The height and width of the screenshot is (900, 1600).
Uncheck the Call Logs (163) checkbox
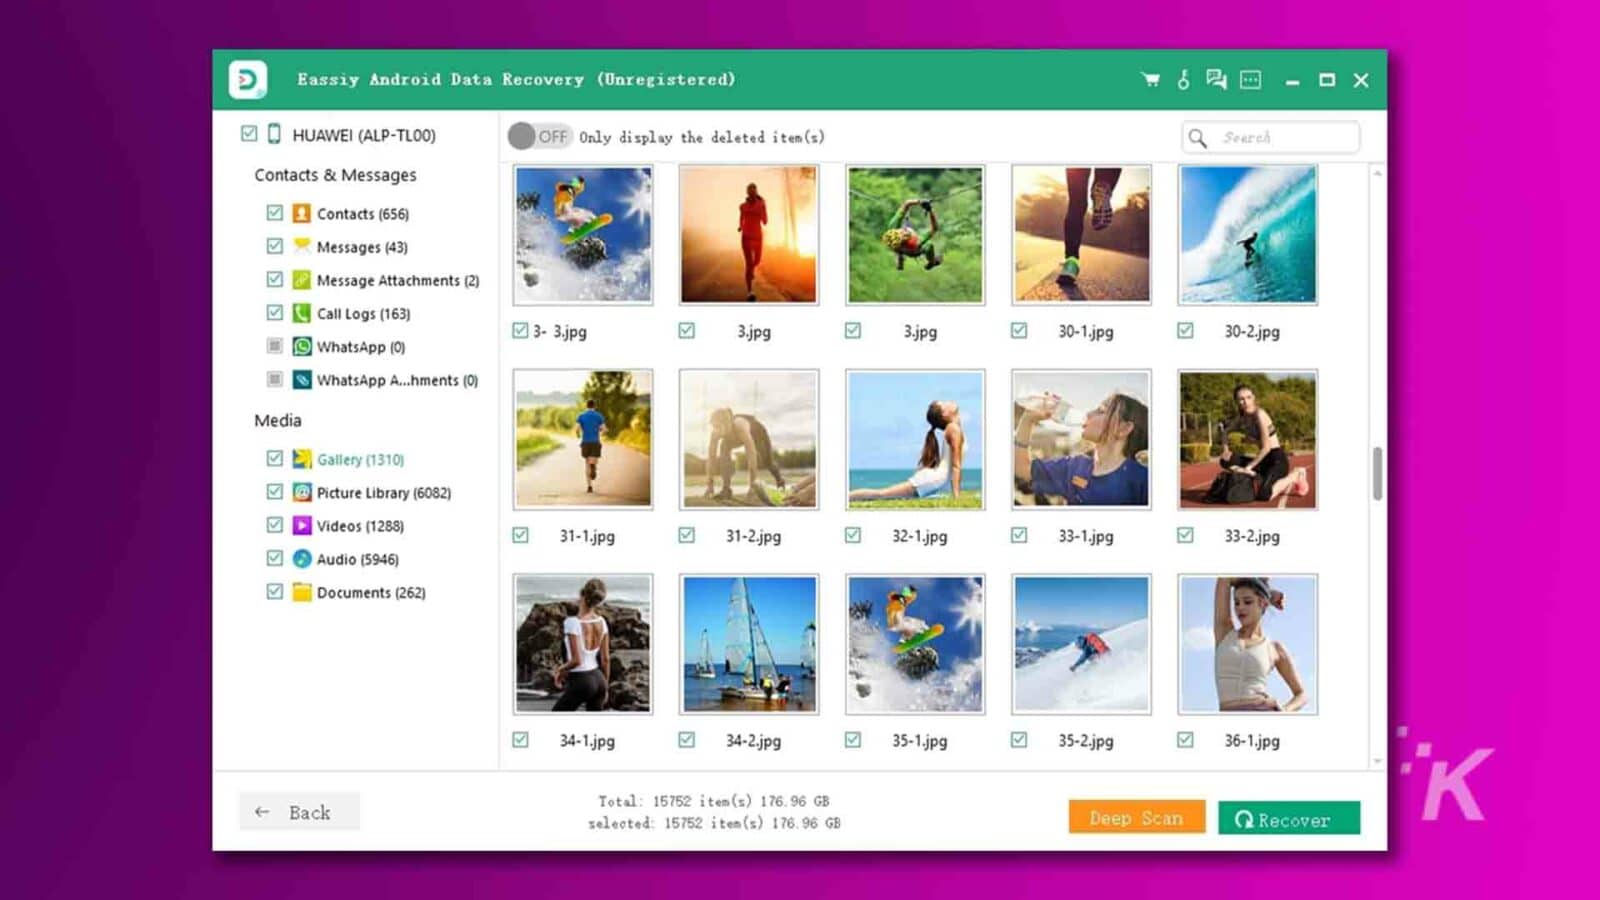[x=275, y=312]
